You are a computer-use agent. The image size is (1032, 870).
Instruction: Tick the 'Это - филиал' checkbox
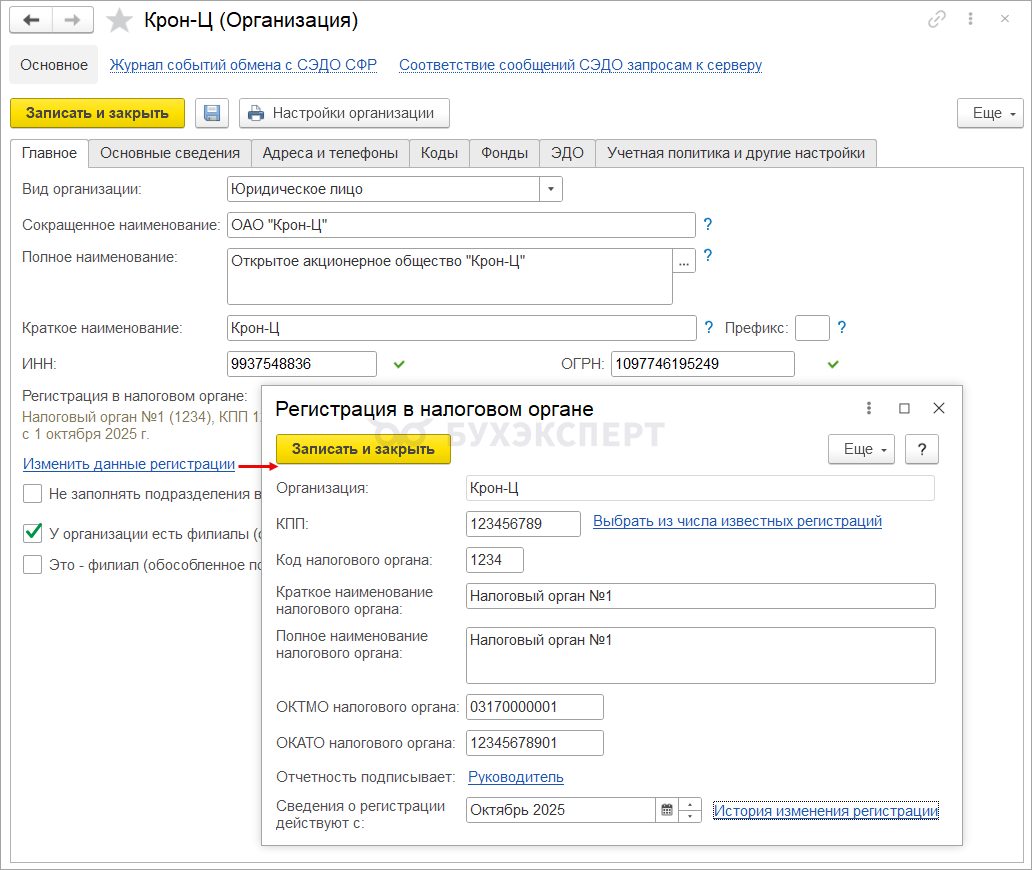point(33,564)
